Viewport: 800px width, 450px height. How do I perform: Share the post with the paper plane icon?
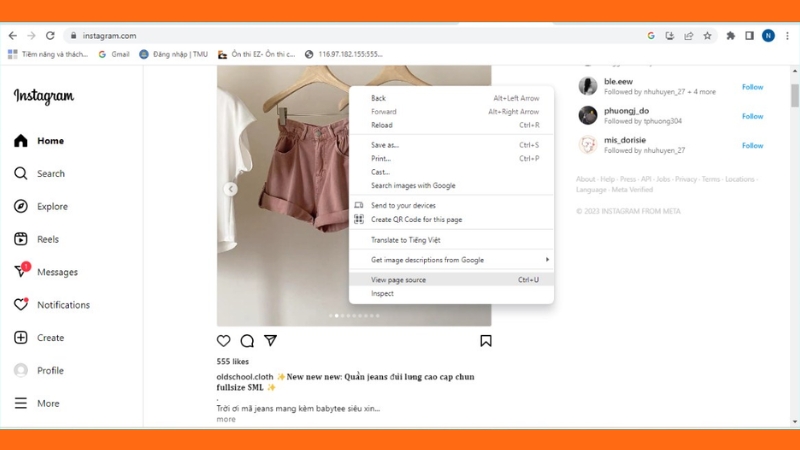click(x=270, y=340)
